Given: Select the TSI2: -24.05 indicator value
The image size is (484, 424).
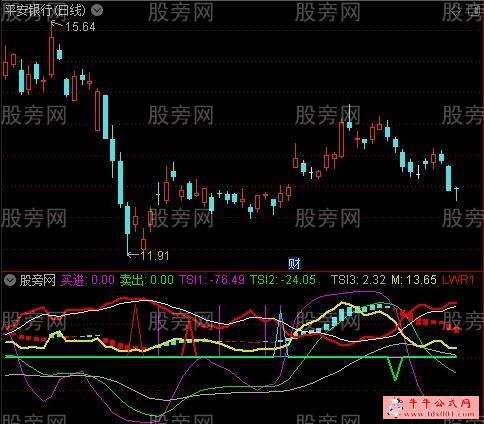Looking at the screenshot, I should pos(283,280).
